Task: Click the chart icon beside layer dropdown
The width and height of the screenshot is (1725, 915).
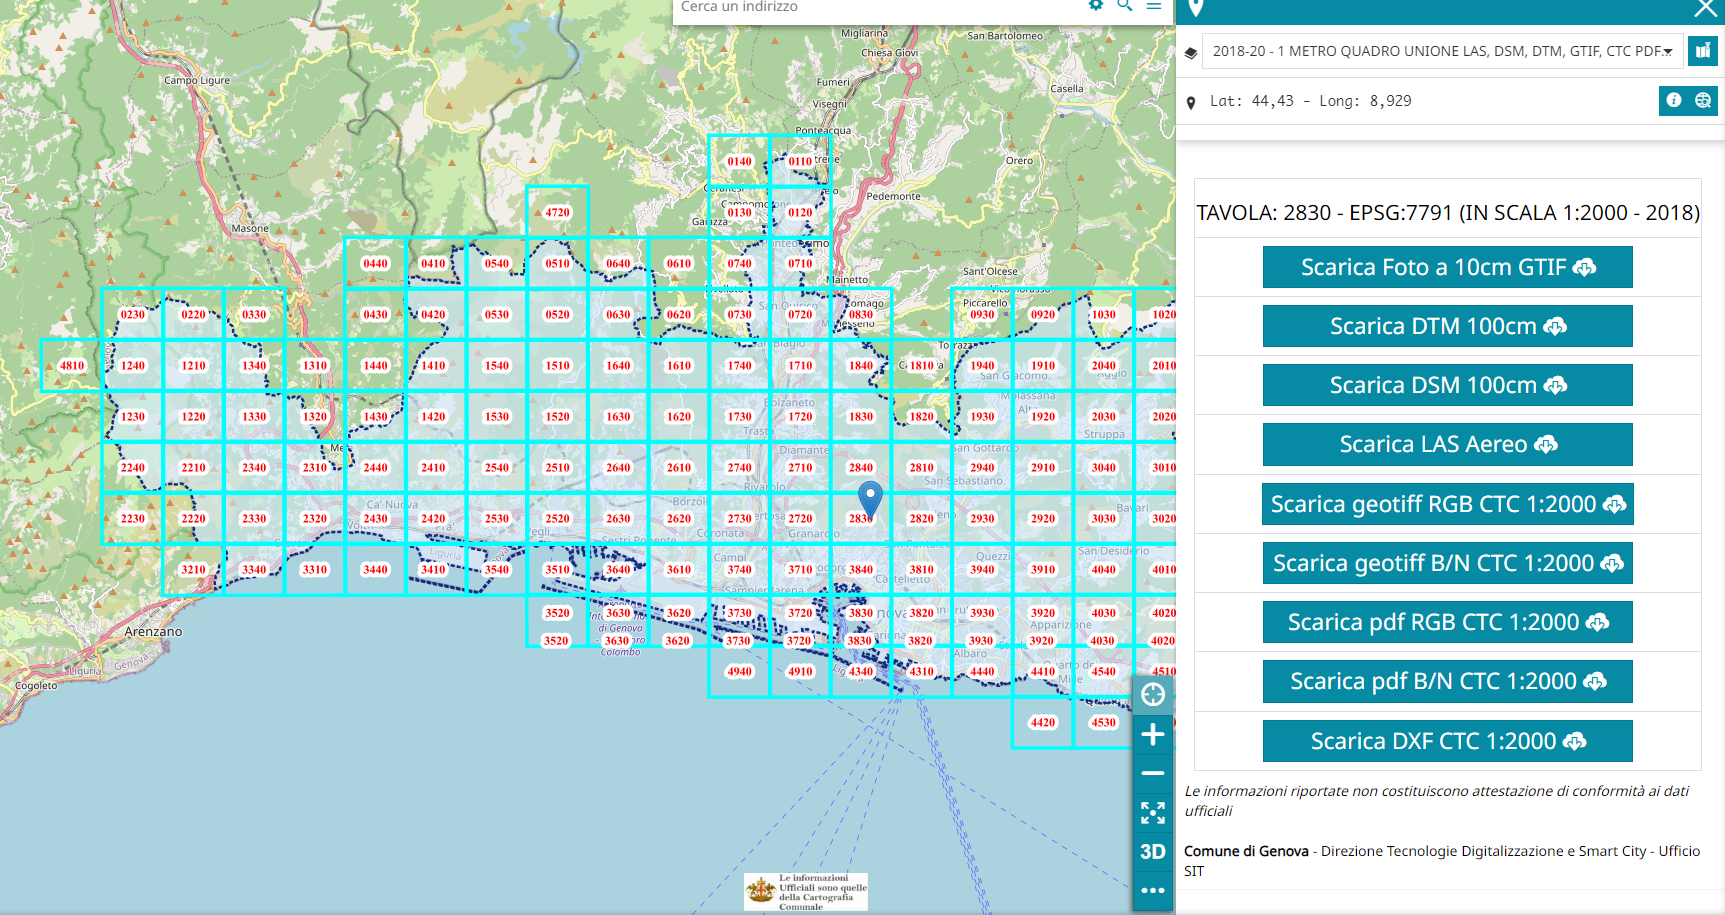Action: point(1702,51)
